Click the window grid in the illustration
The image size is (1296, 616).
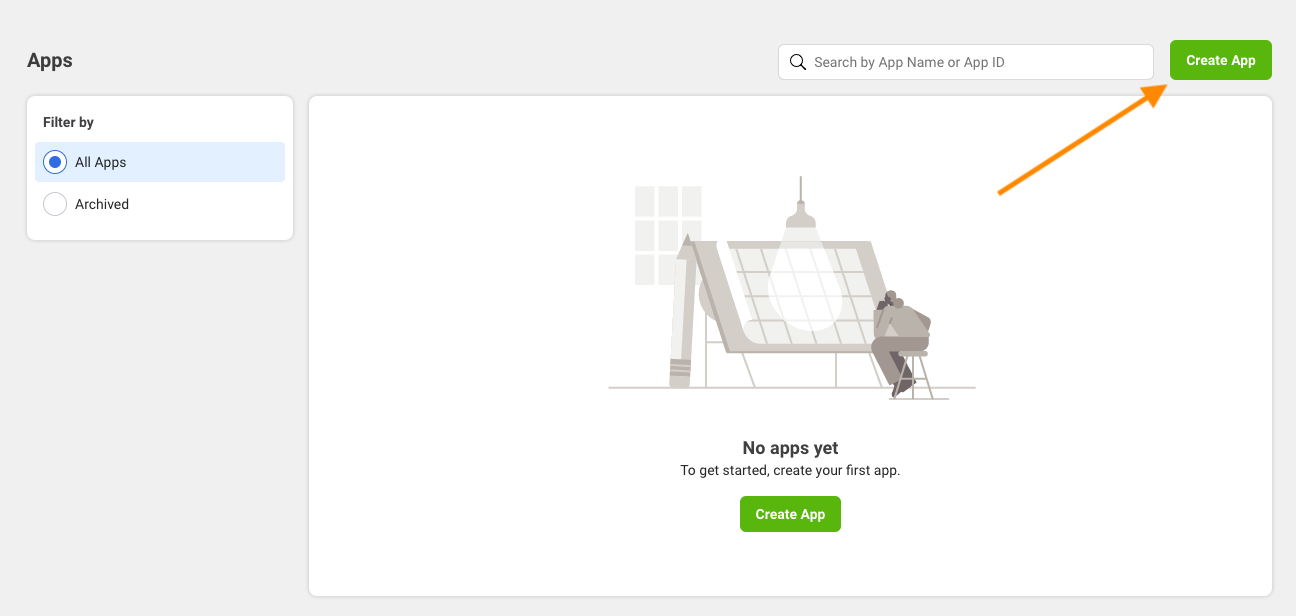(669, 235)
